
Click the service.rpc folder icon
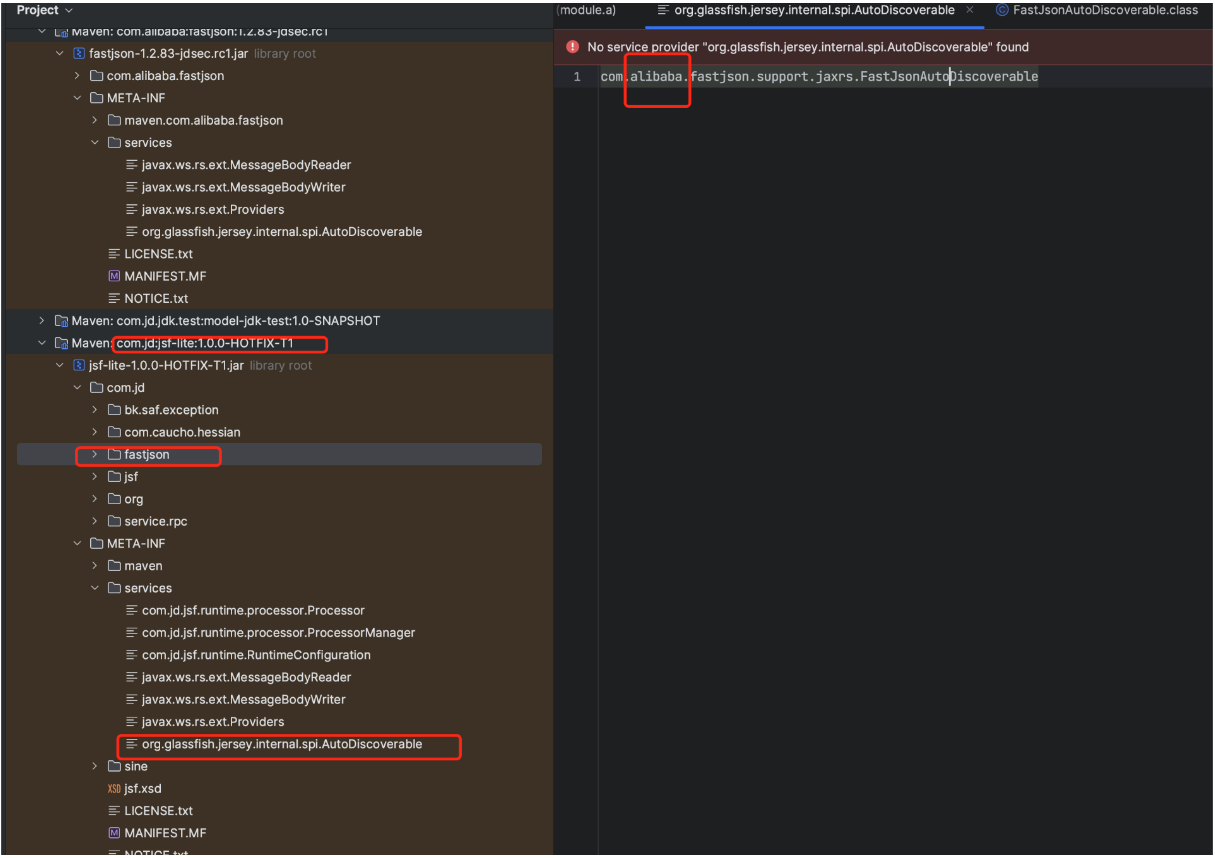(x=113, y=521)
